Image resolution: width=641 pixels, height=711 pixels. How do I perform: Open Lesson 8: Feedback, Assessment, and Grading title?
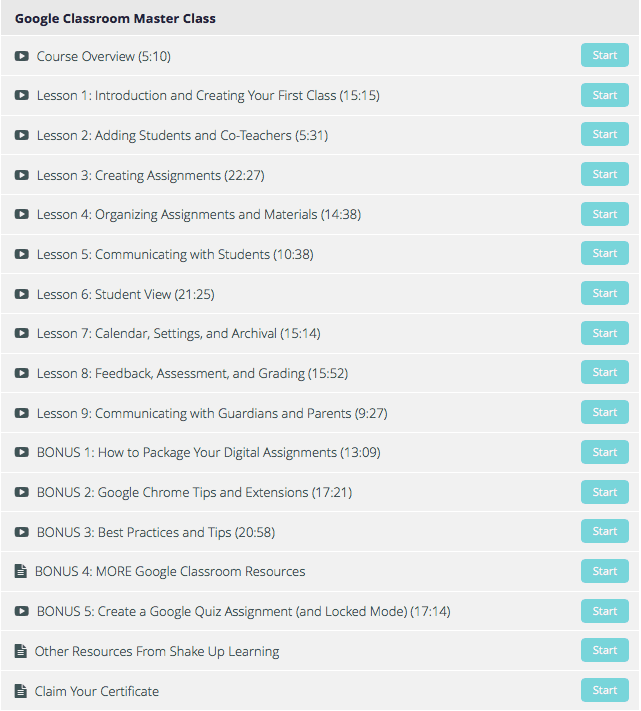coord(192,374)
